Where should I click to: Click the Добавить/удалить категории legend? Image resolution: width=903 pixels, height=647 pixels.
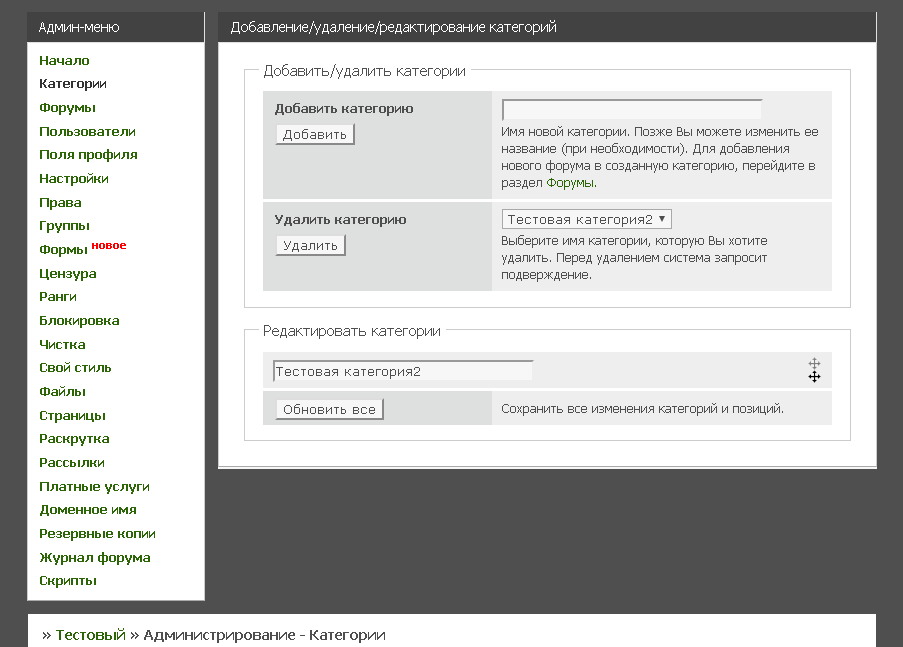tap(365, 71)
